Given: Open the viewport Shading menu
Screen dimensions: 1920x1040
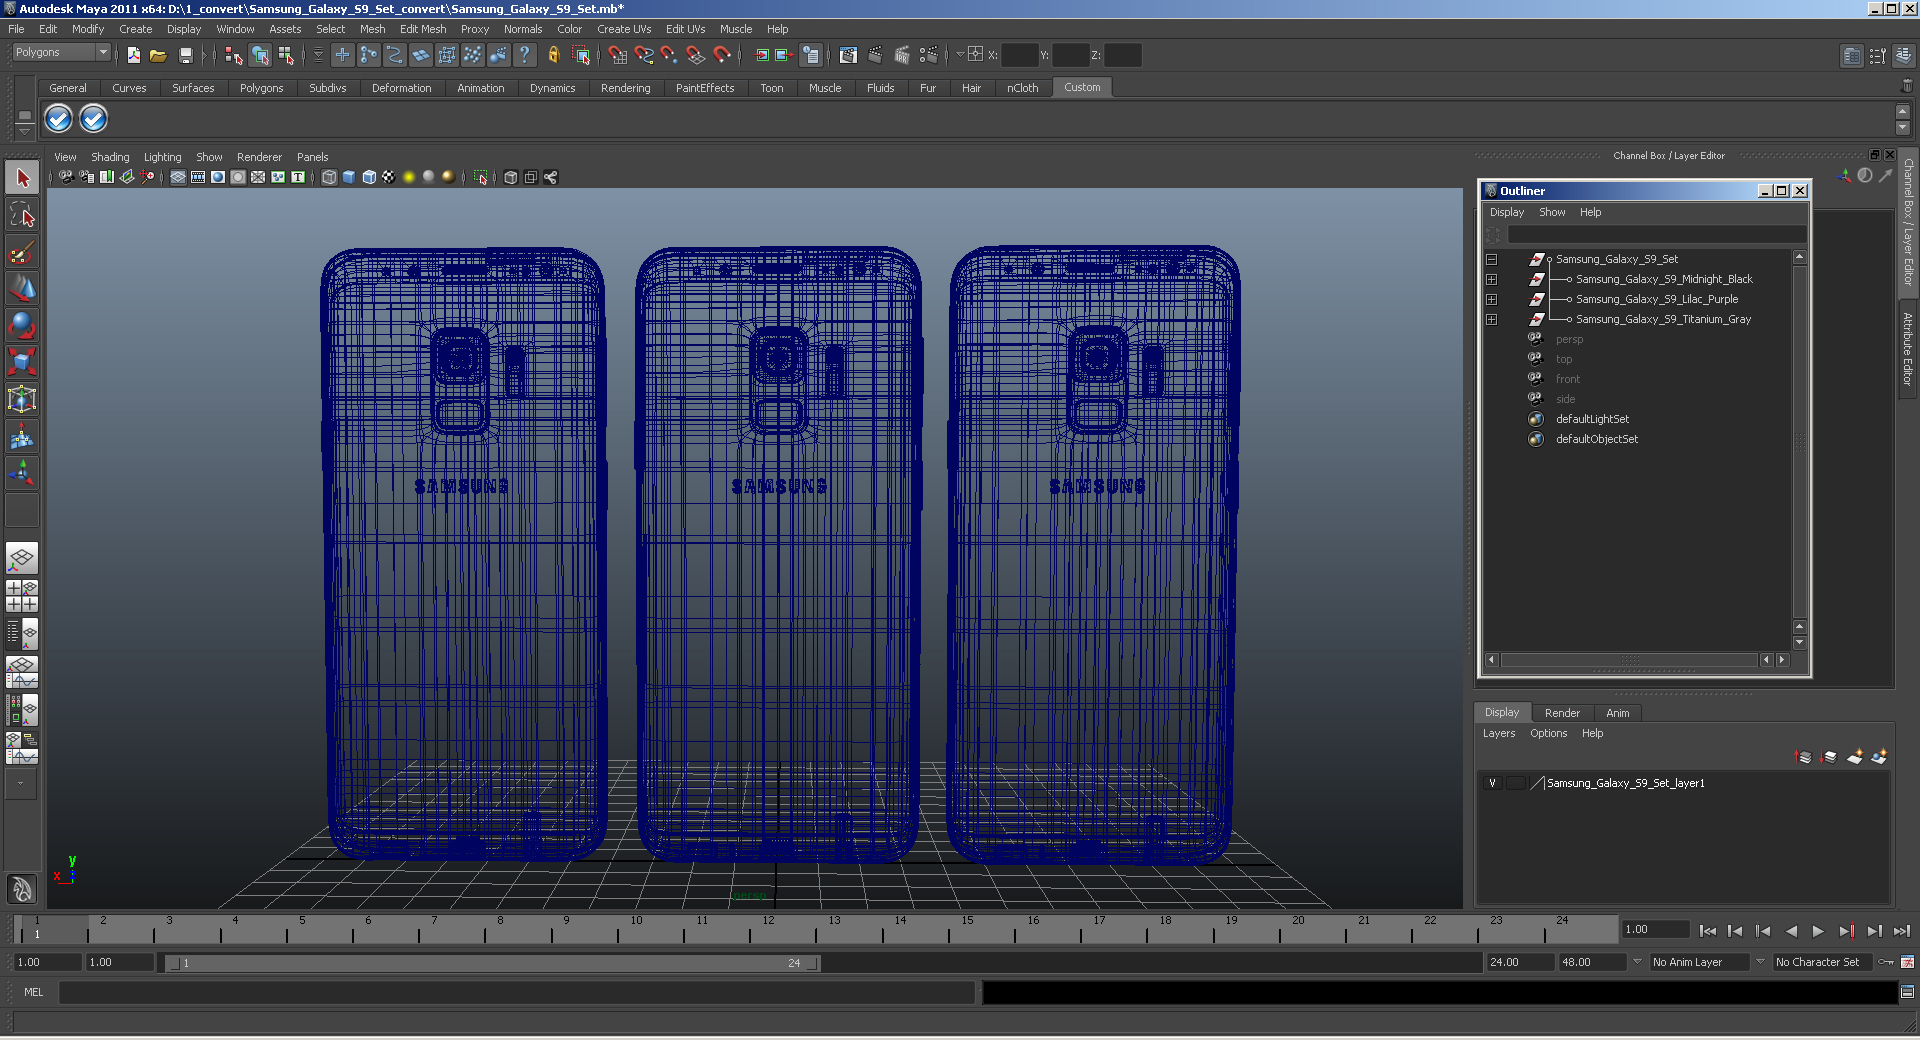Looking at the screenshot, I should coord(110,157).
